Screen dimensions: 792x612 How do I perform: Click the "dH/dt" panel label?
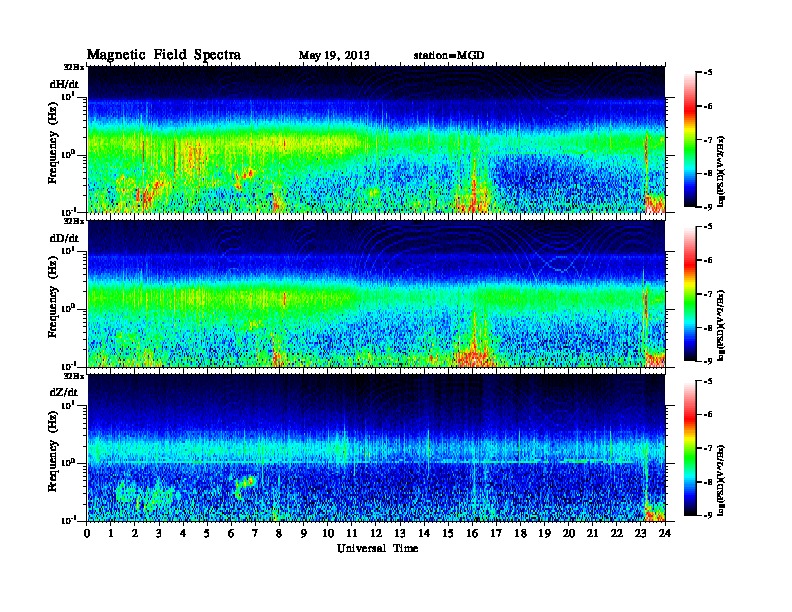pyautogui.click(x=64, y=84)
